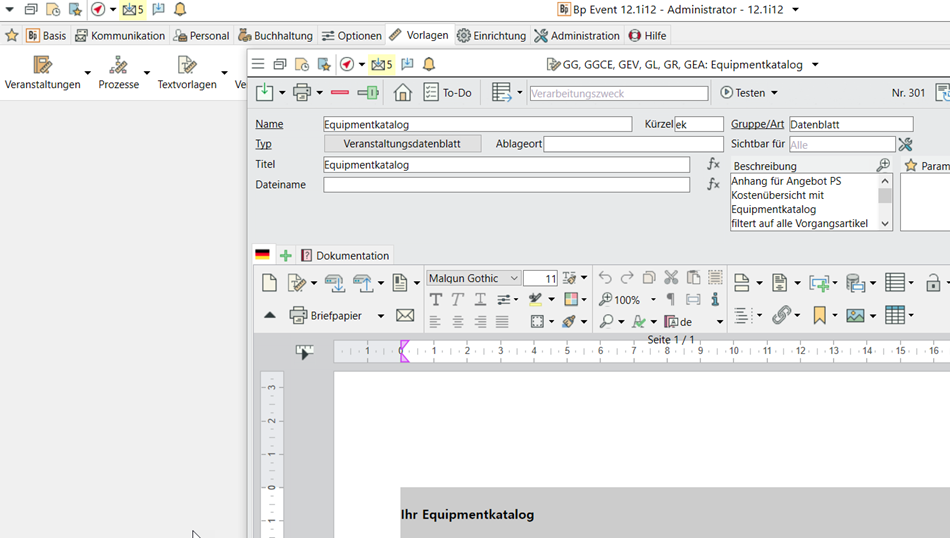The height and width of the screenshot is (538, 950).
Task: Open the Malgun Gothic font dropdown
Action: (x=514, y=278)
